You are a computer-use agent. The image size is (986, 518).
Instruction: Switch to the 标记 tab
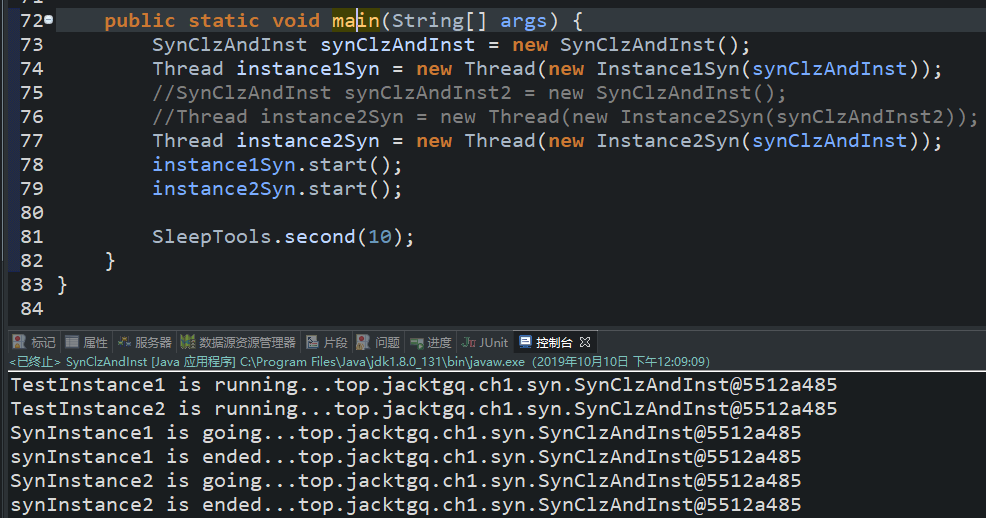[x=35, y=343]
